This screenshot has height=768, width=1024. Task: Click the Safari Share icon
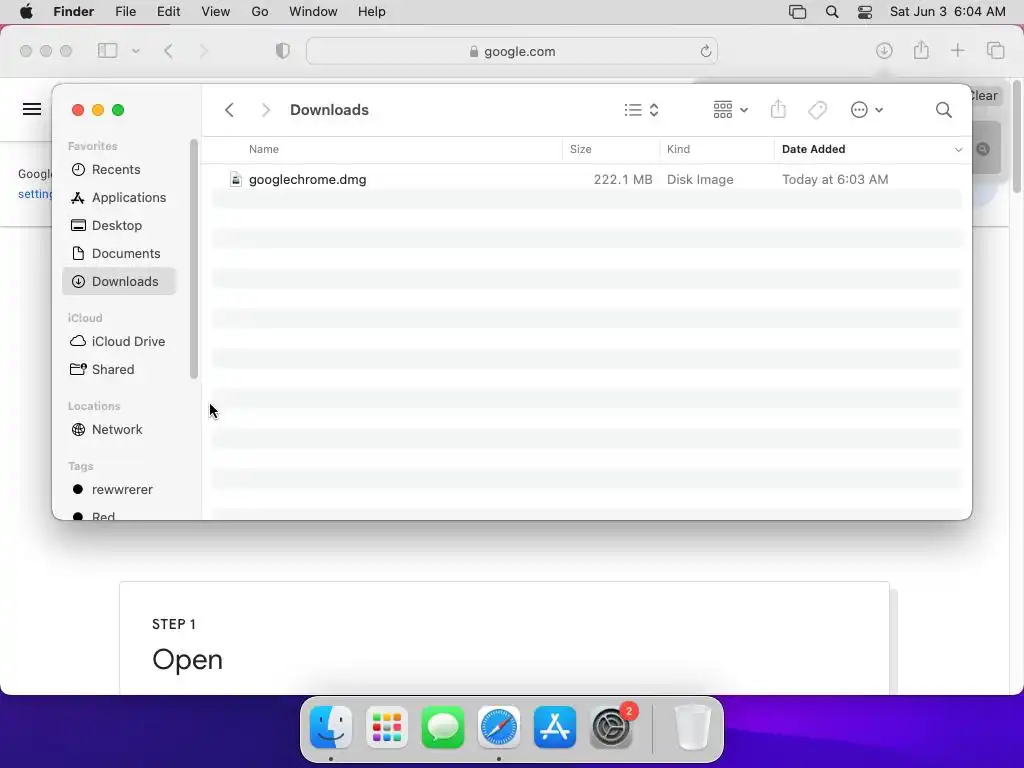(921, 50)
